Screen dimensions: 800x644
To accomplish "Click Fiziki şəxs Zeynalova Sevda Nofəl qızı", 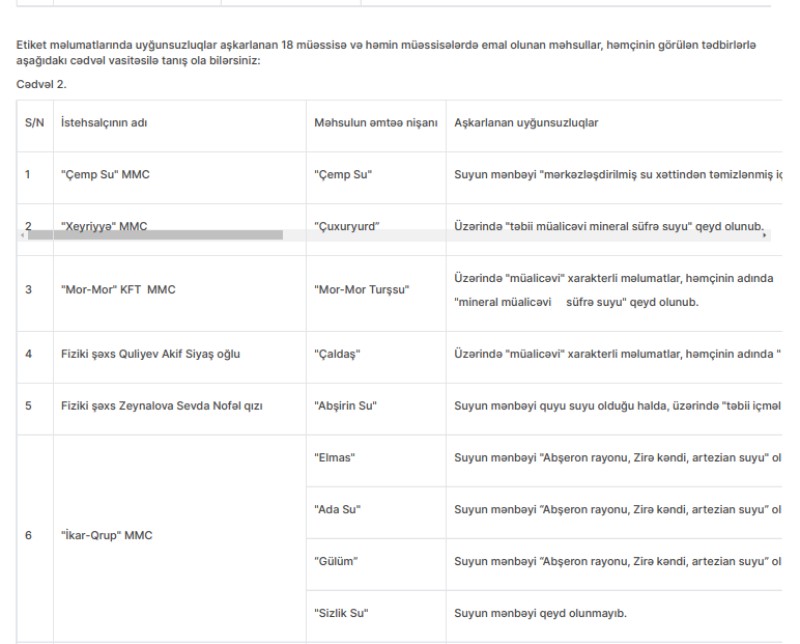I will 160,405.
